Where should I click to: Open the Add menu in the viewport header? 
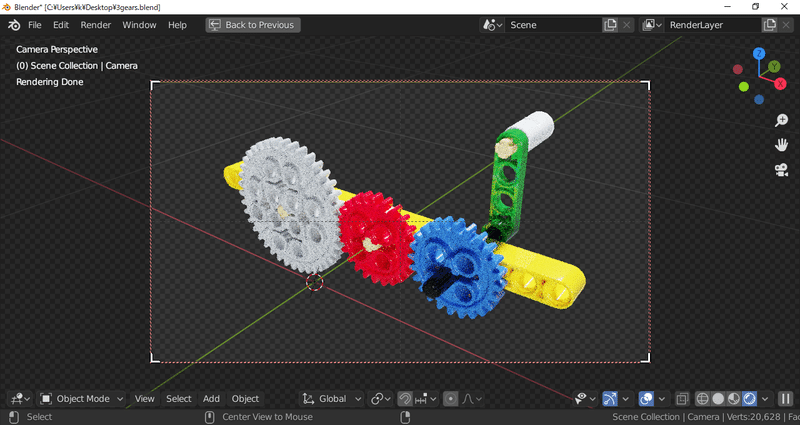pyautogui.click(x=211, y=399)
